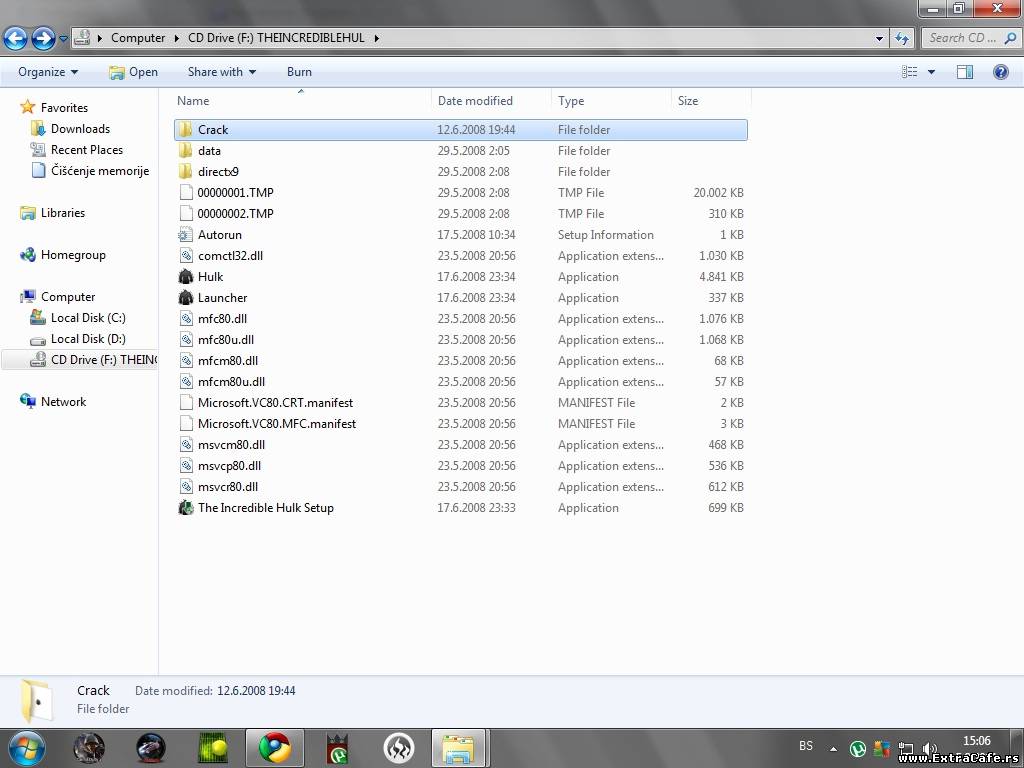This screenshot has height=768, width=1024.
Task: Click the Burn toolbar button
Action: click(299, 72)
